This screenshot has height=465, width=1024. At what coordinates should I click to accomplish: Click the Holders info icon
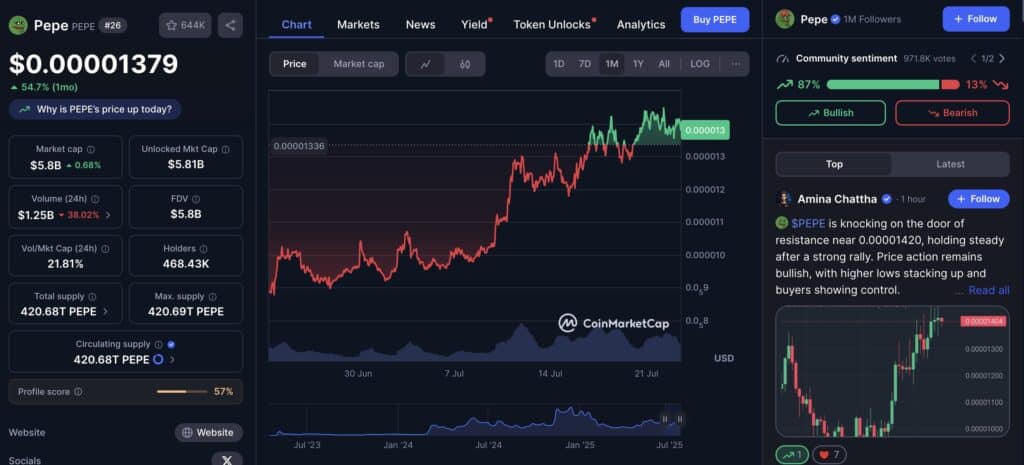204,249
